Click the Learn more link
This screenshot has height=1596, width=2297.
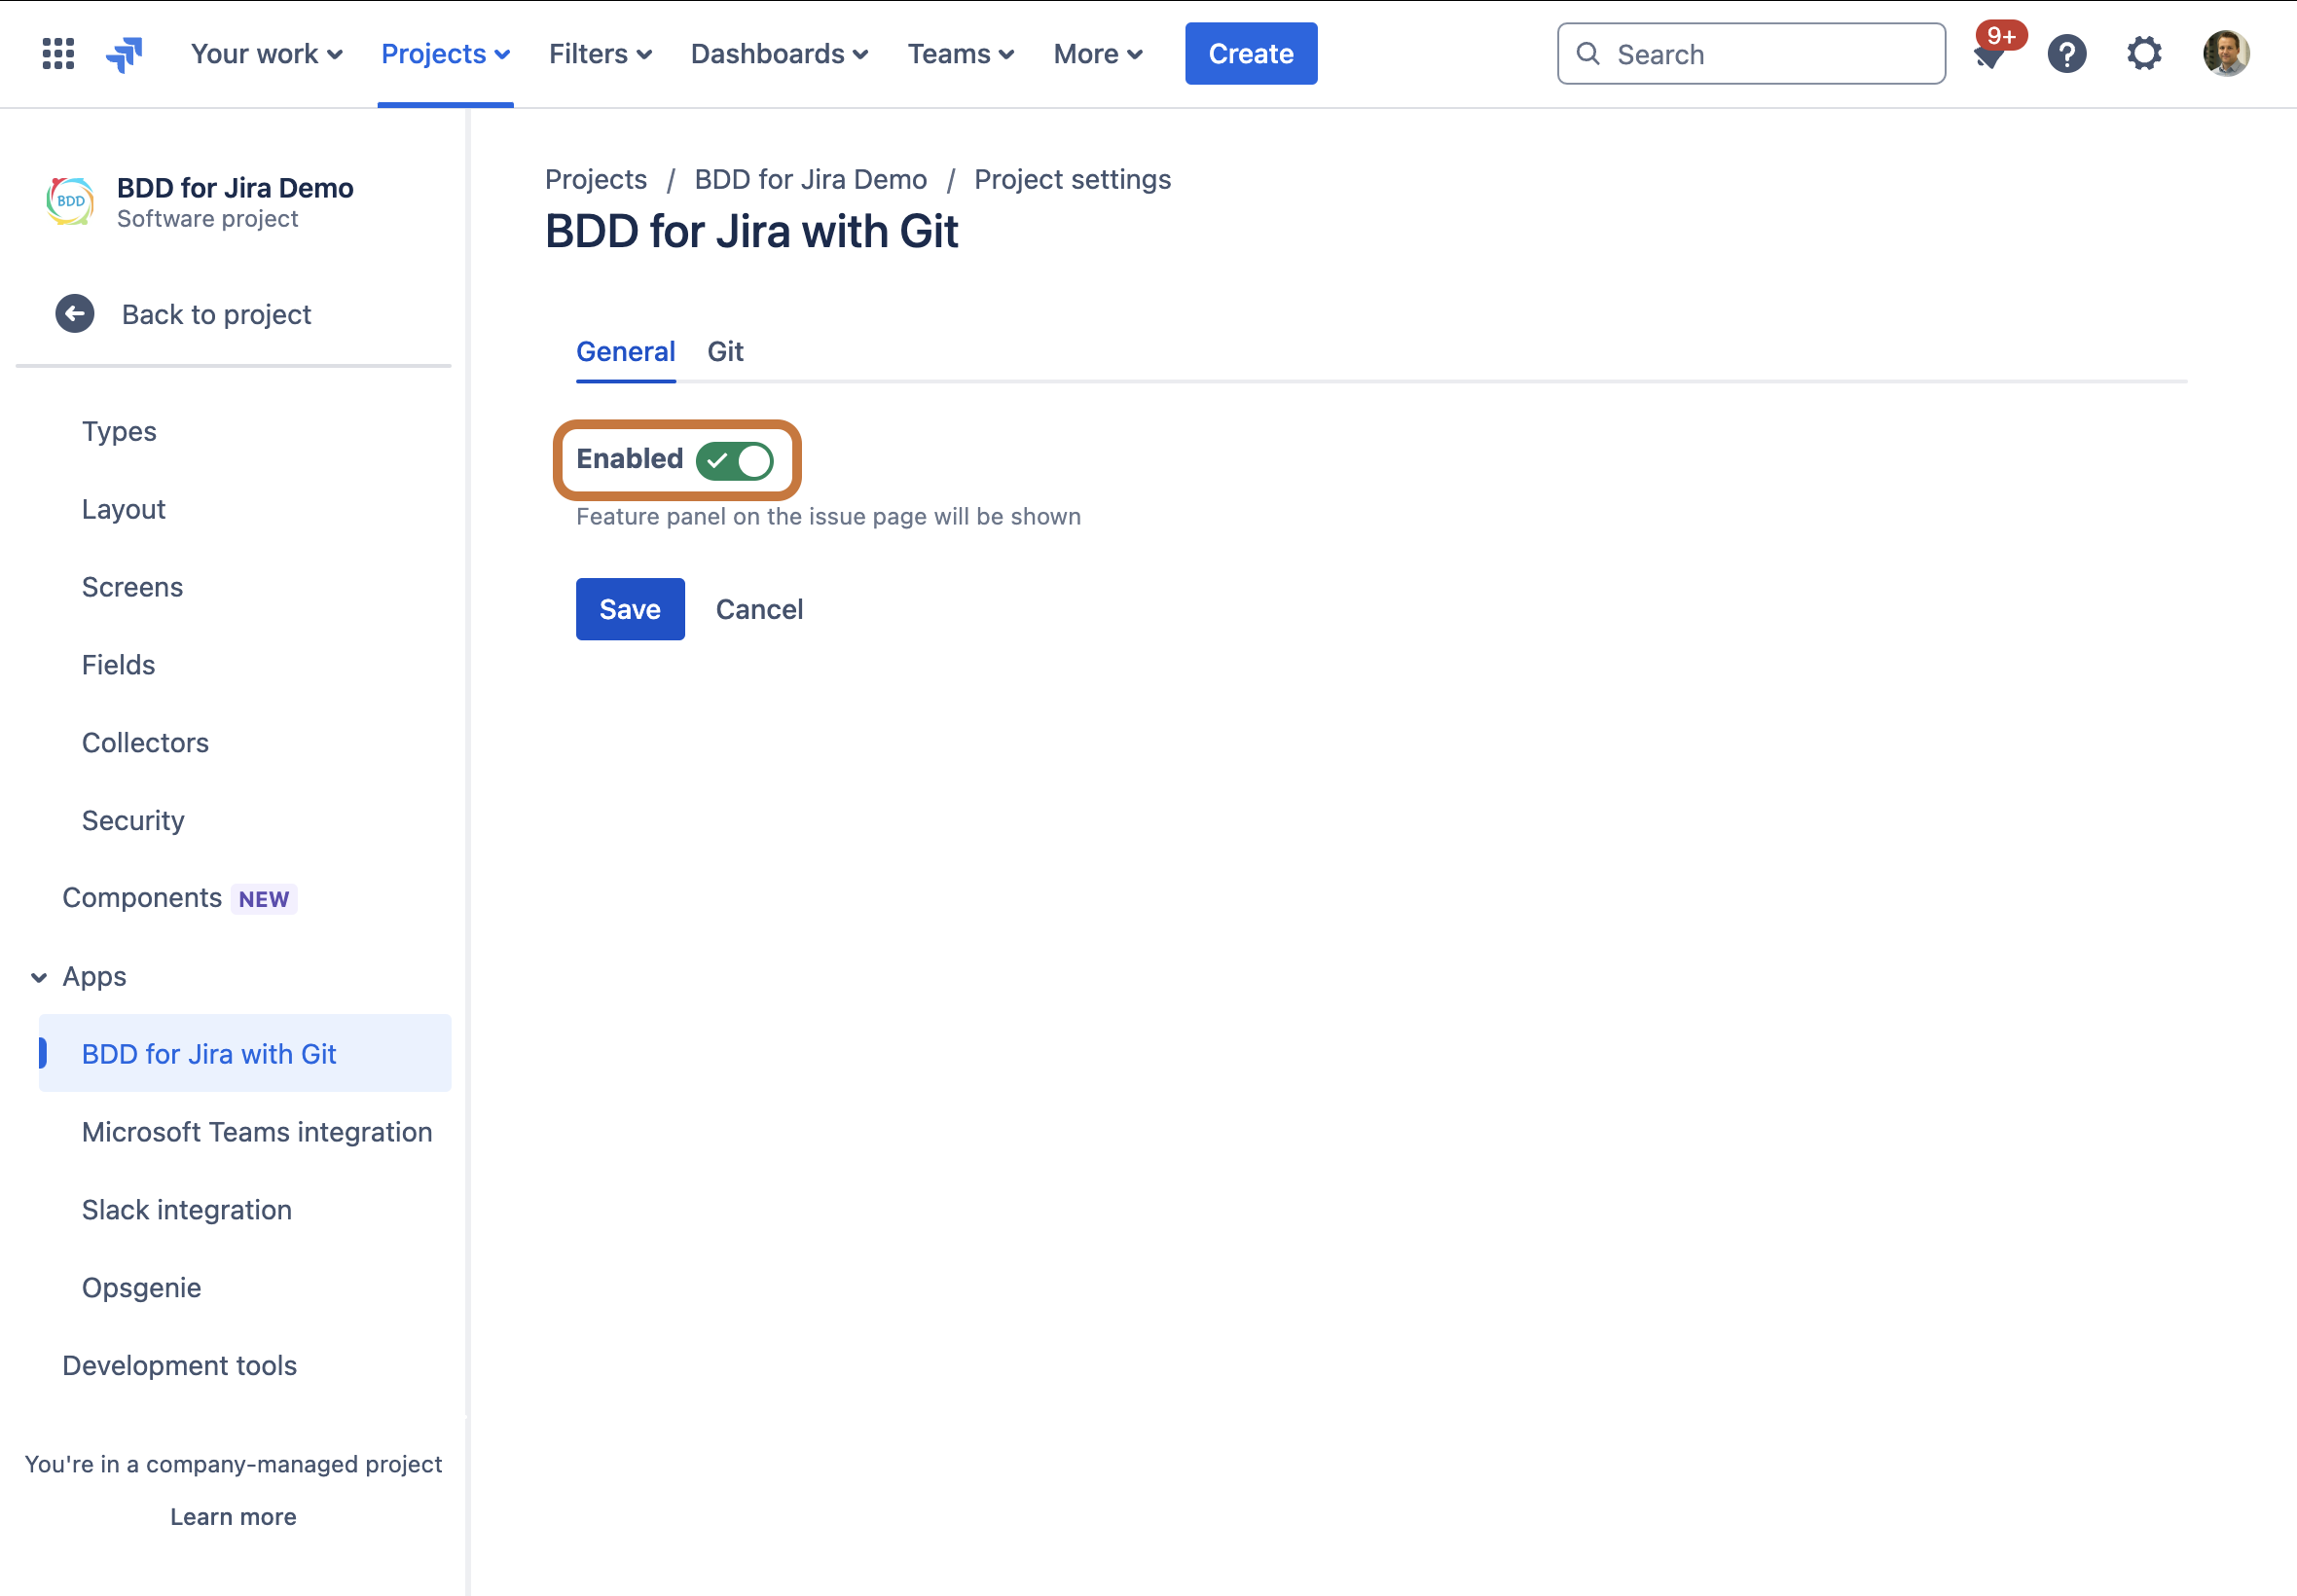tap(233, 1517)
